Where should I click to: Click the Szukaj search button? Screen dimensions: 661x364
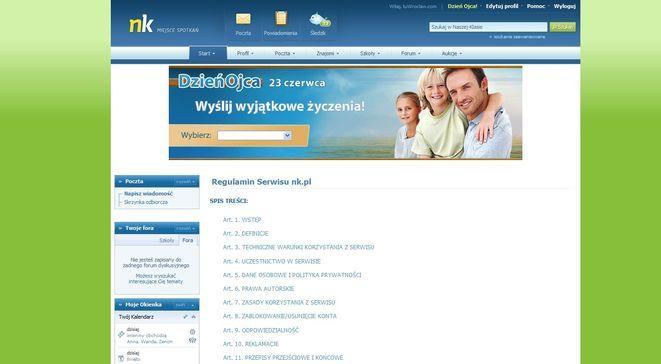[x=562, y=27]
